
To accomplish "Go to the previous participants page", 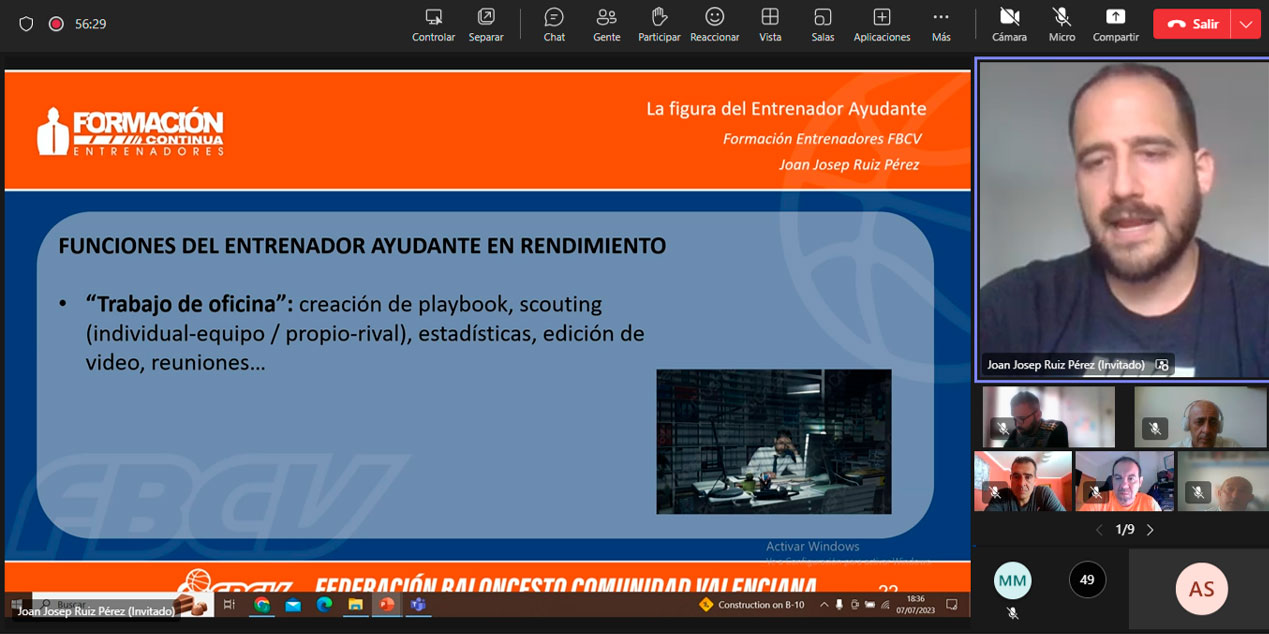I will pos(1100,530).
